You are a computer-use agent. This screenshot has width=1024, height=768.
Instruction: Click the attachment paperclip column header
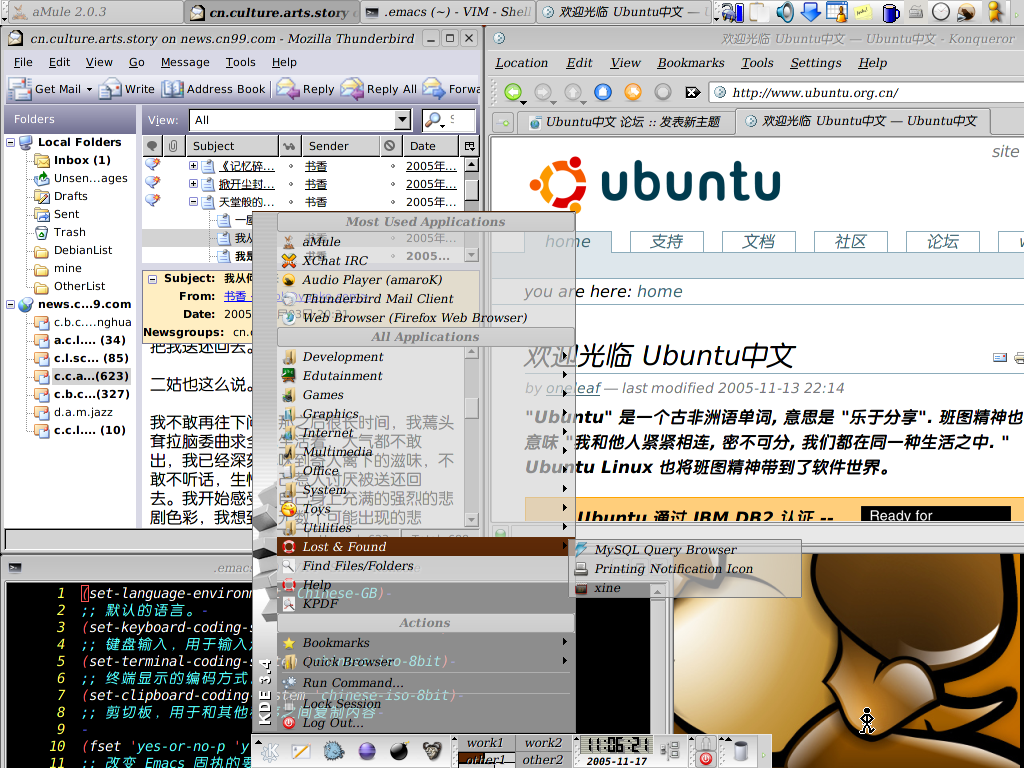pos(173,146)
